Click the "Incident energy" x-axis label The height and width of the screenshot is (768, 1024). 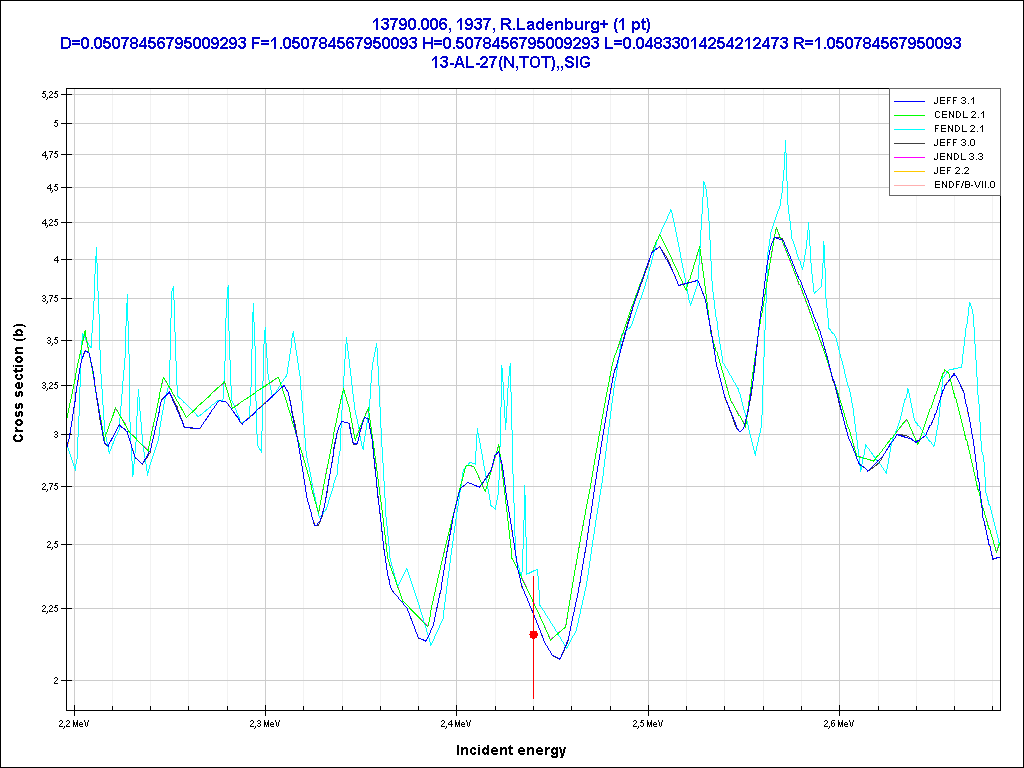511,750
